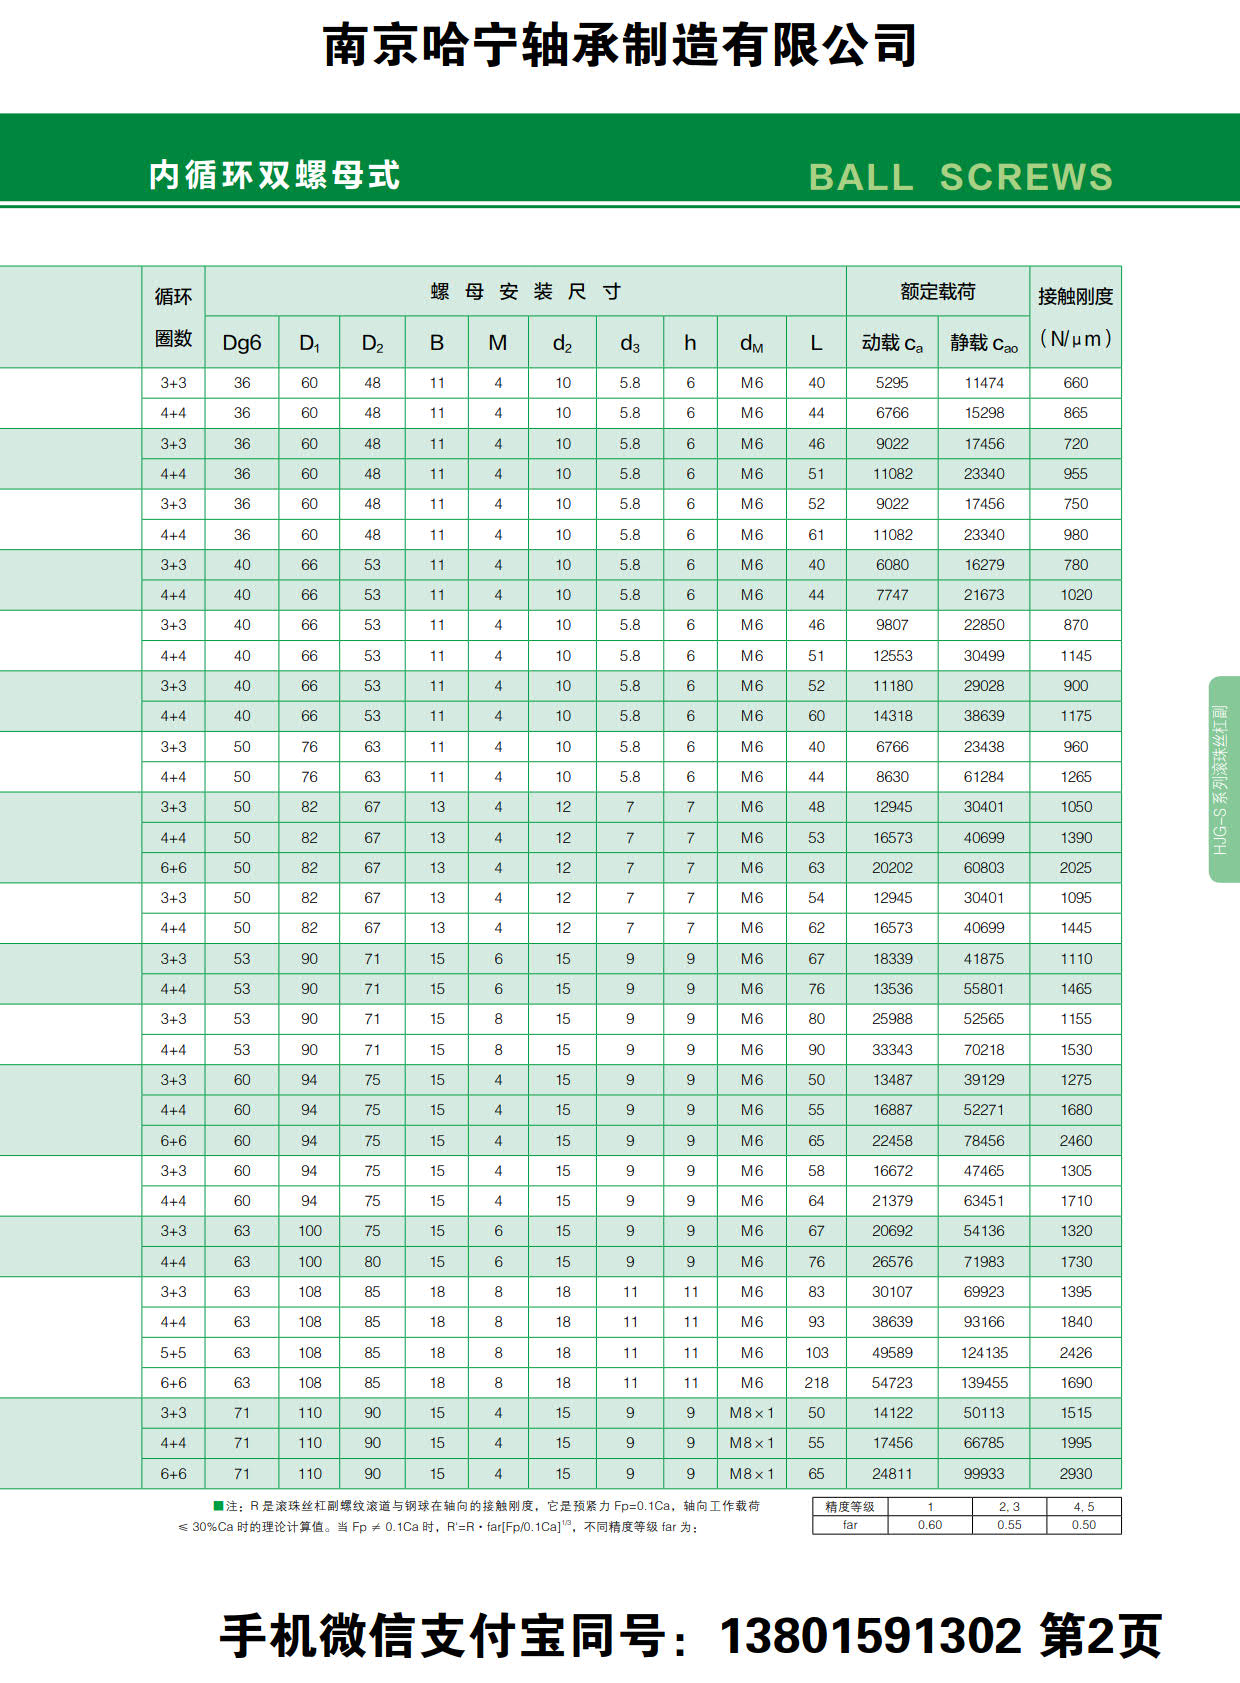Click stiffness value 2460
Viewport: 1240px width, 1683px height.
click(x=1076, y=1141)
